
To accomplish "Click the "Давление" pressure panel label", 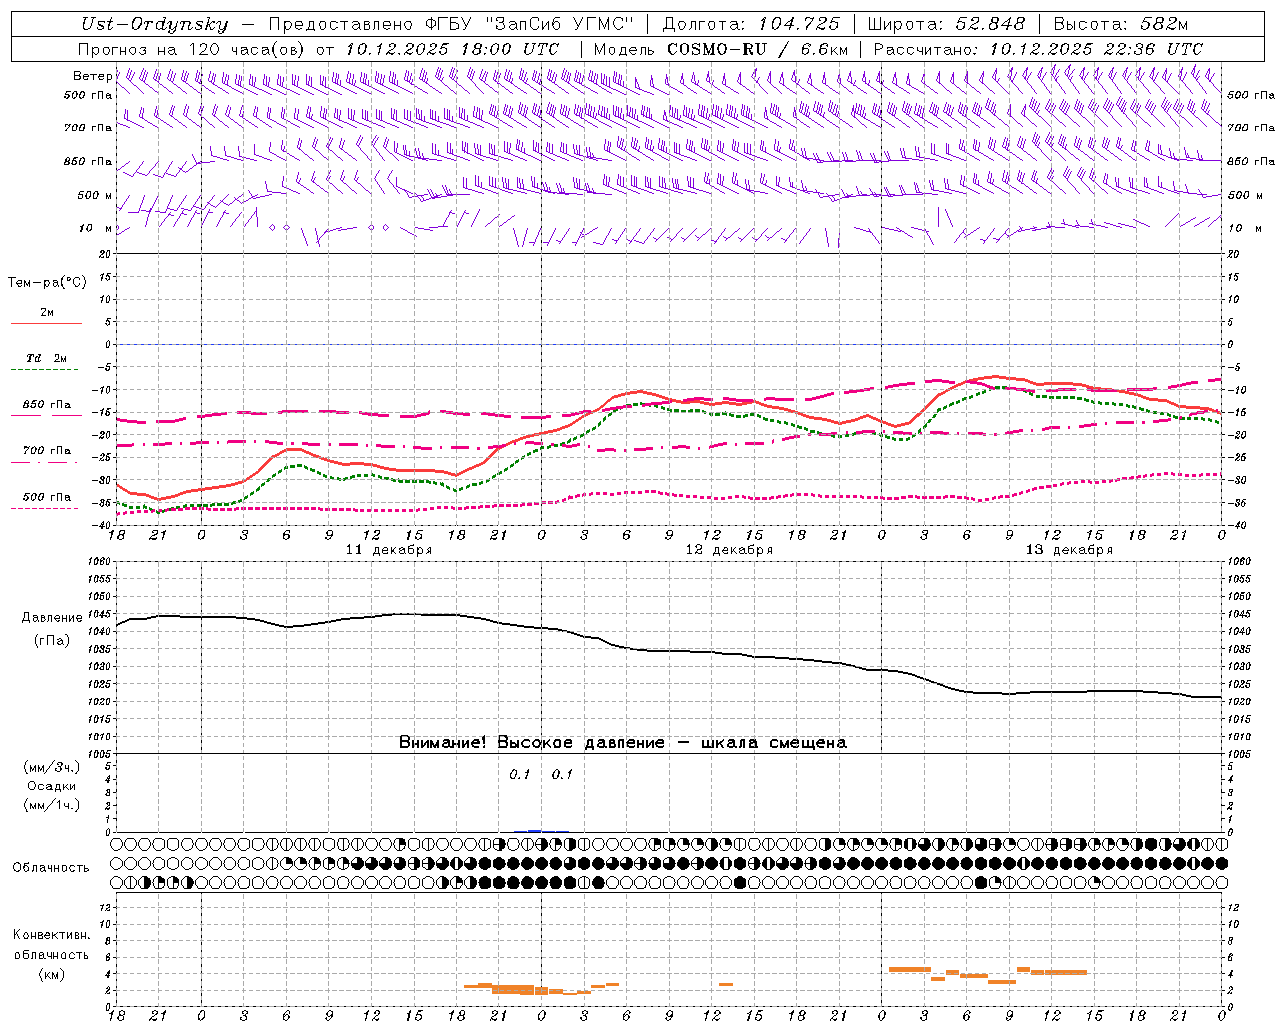I will [52, 618].
